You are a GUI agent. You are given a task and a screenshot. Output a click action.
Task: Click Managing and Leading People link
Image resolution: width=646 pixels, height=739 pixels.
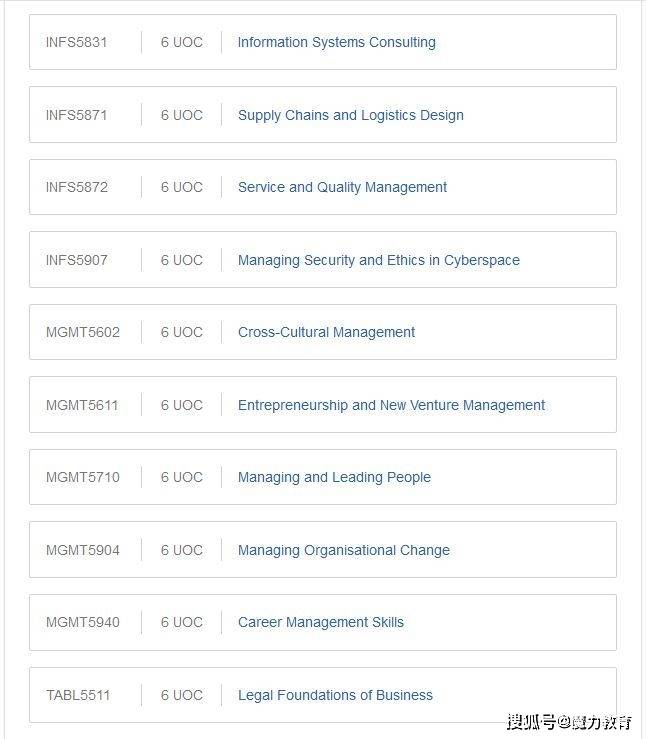pyautogui.click(x=334, y=477)
